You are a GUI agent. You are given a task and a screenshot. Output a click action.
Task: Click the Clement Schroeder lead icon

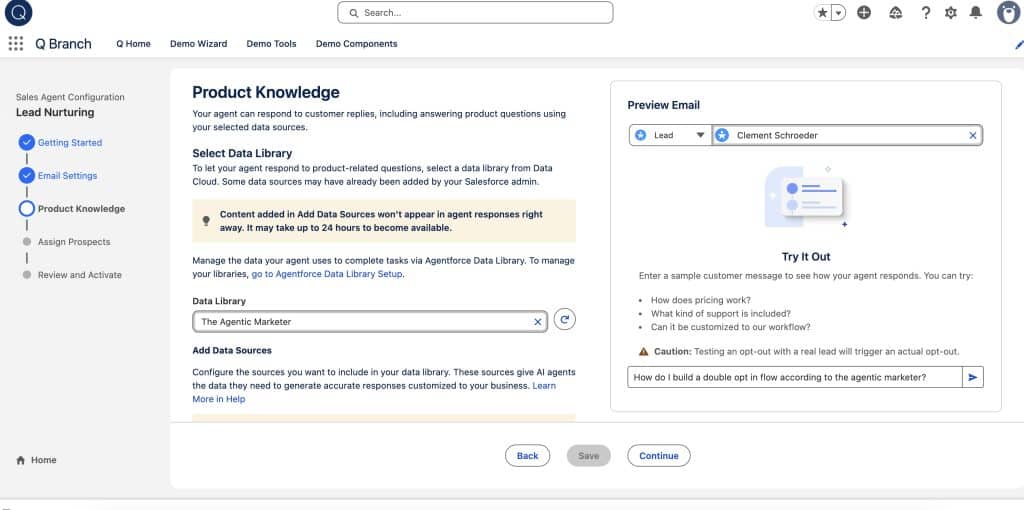pyautogui.click(x=722, y=135)
